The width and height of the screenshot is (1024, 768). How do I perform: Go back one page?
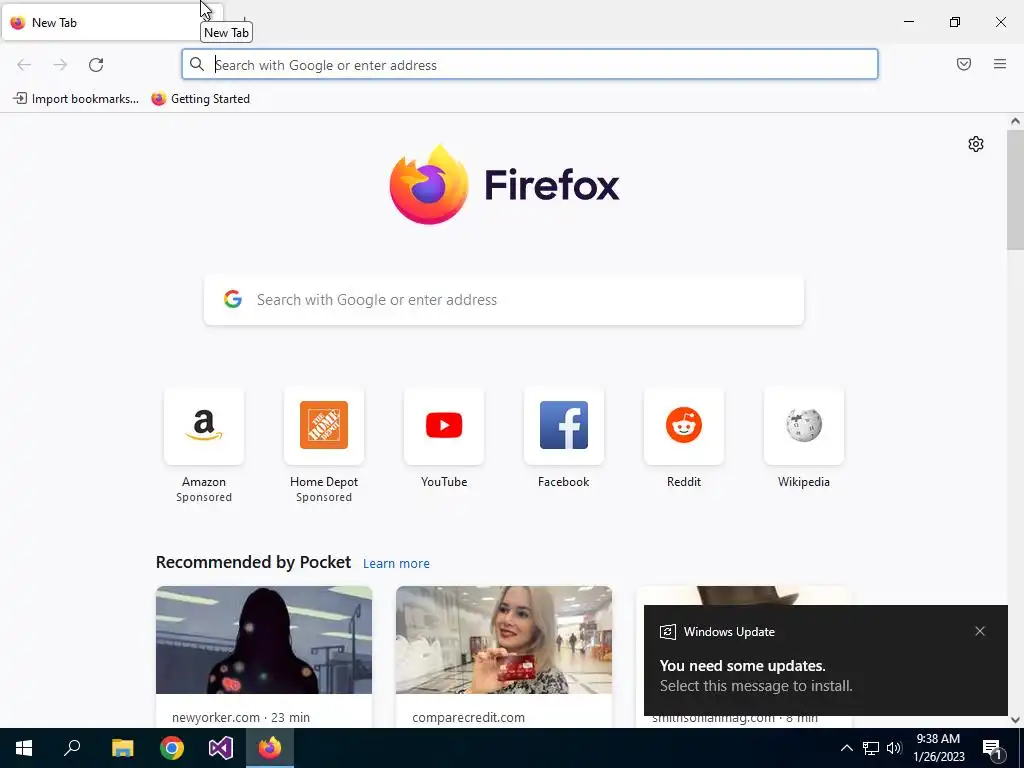[x=24, y=65]
